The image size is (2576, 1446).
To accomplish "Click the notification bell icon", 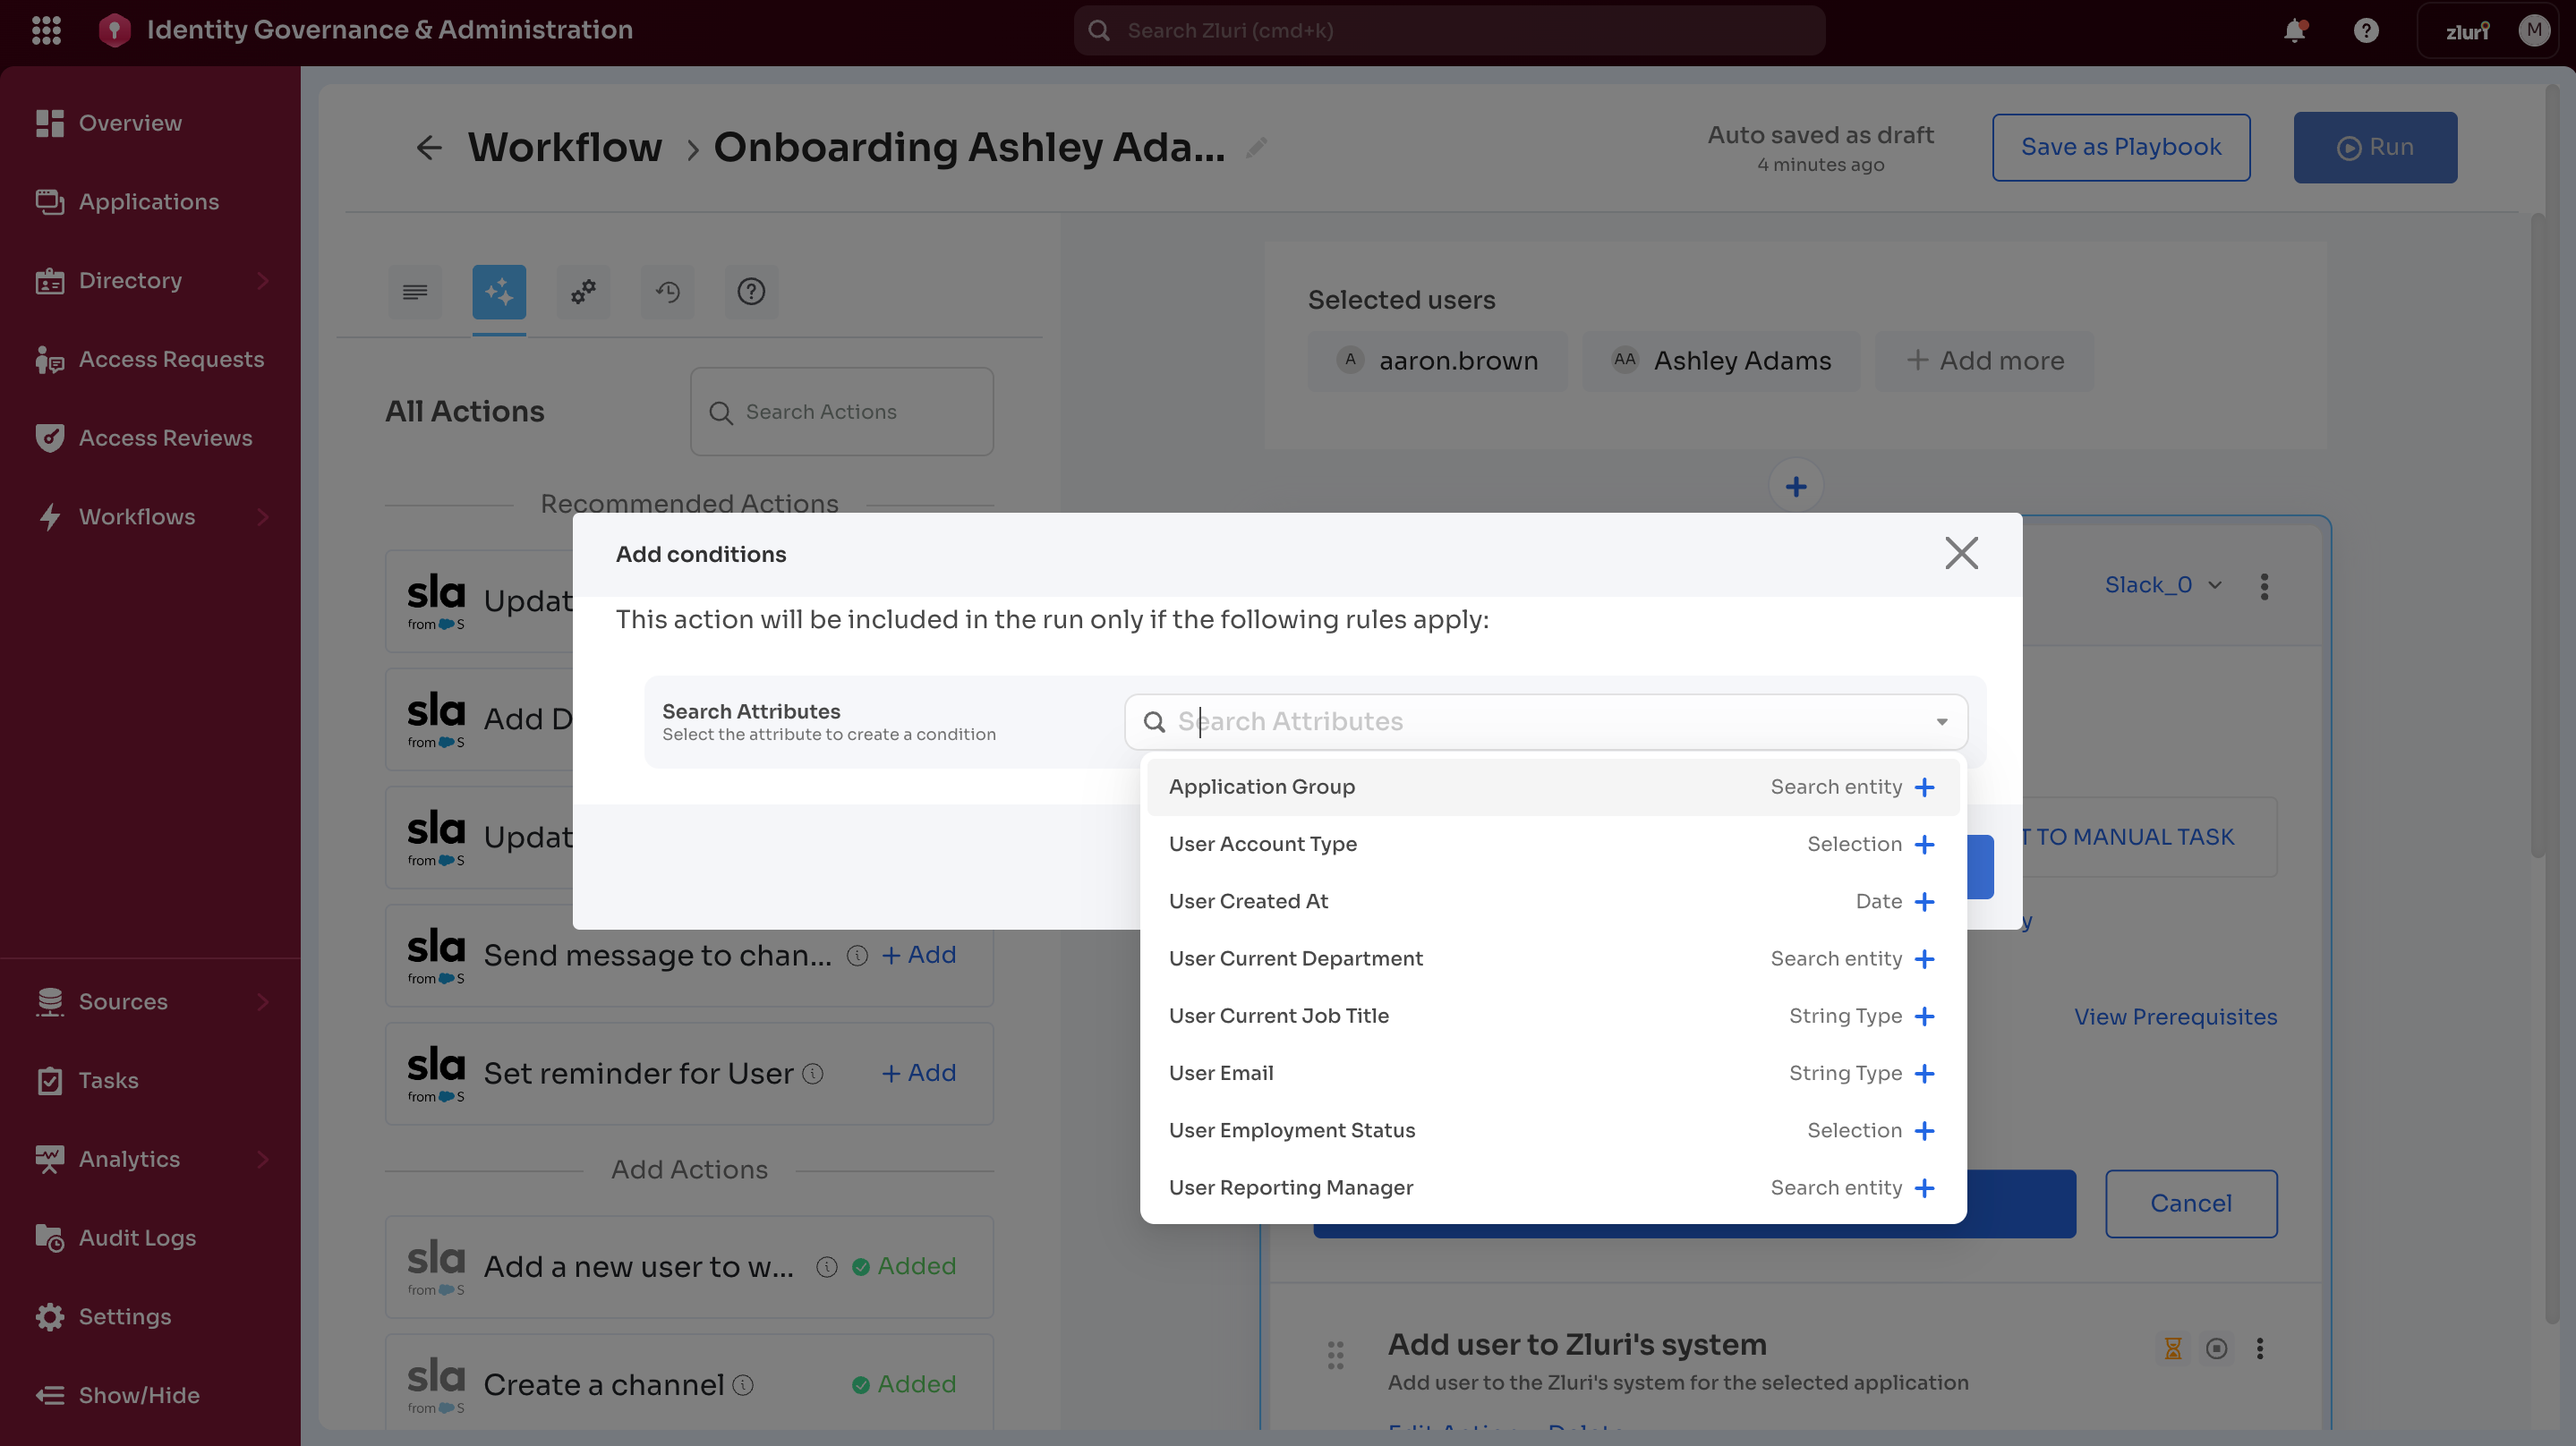I will pyautogui.click(x=2294, y=31).
